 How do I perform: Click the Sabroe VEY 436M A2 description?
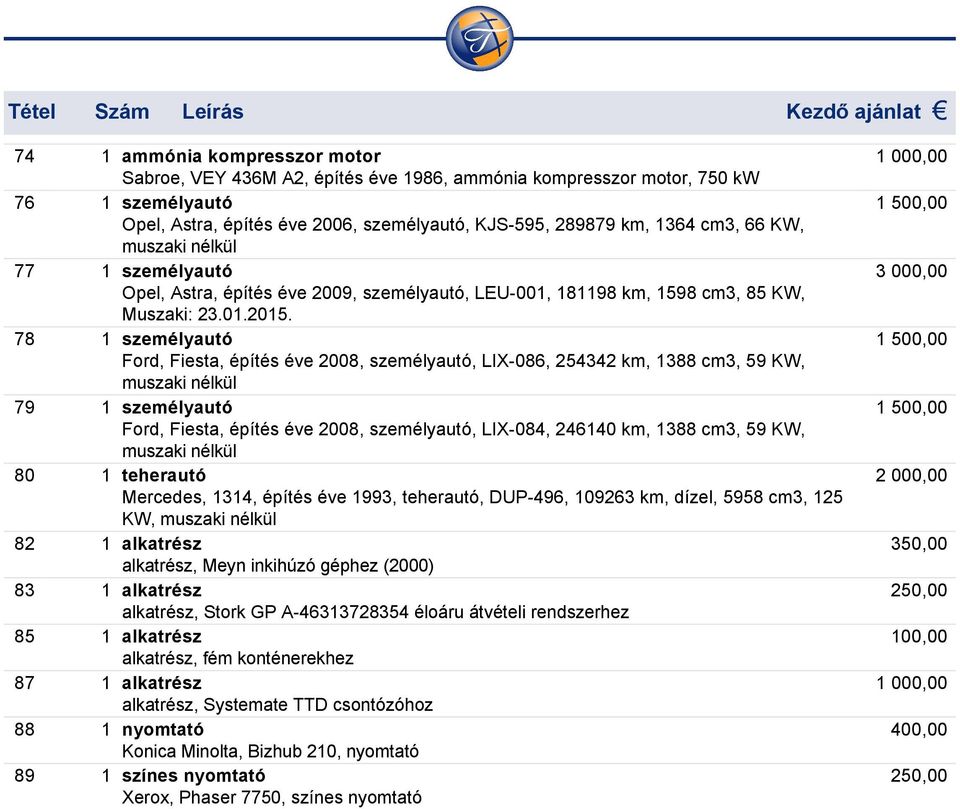pyautogui.click(x=440, y=178)
